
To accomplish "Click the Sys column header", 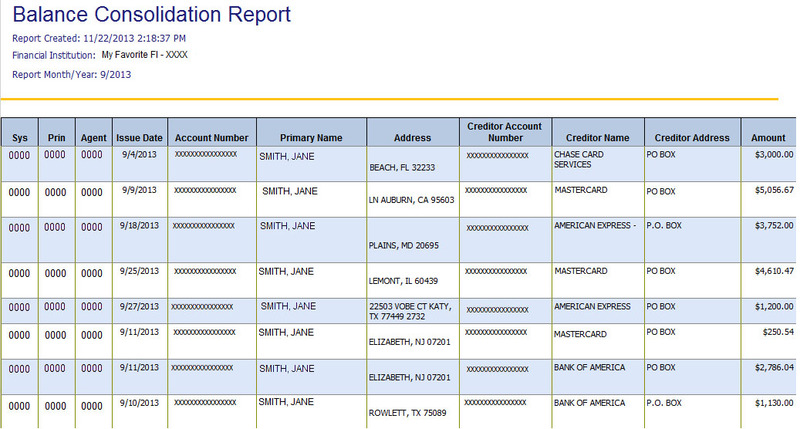I will click(19, 138).
